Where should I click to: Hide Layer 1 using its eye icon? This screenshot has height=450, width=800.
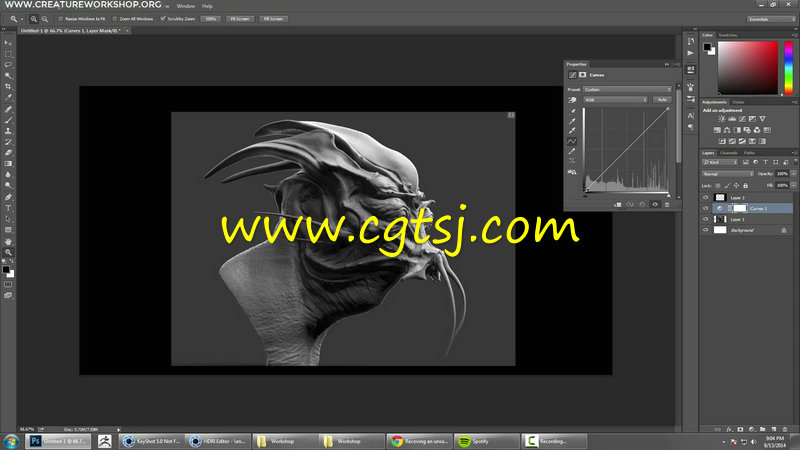pos(706,219)
